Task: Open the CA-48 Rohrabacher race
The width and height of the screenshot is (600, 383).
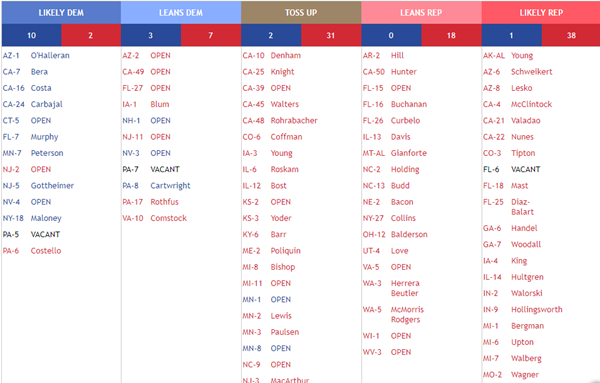Action: click(x=280, y=121)
